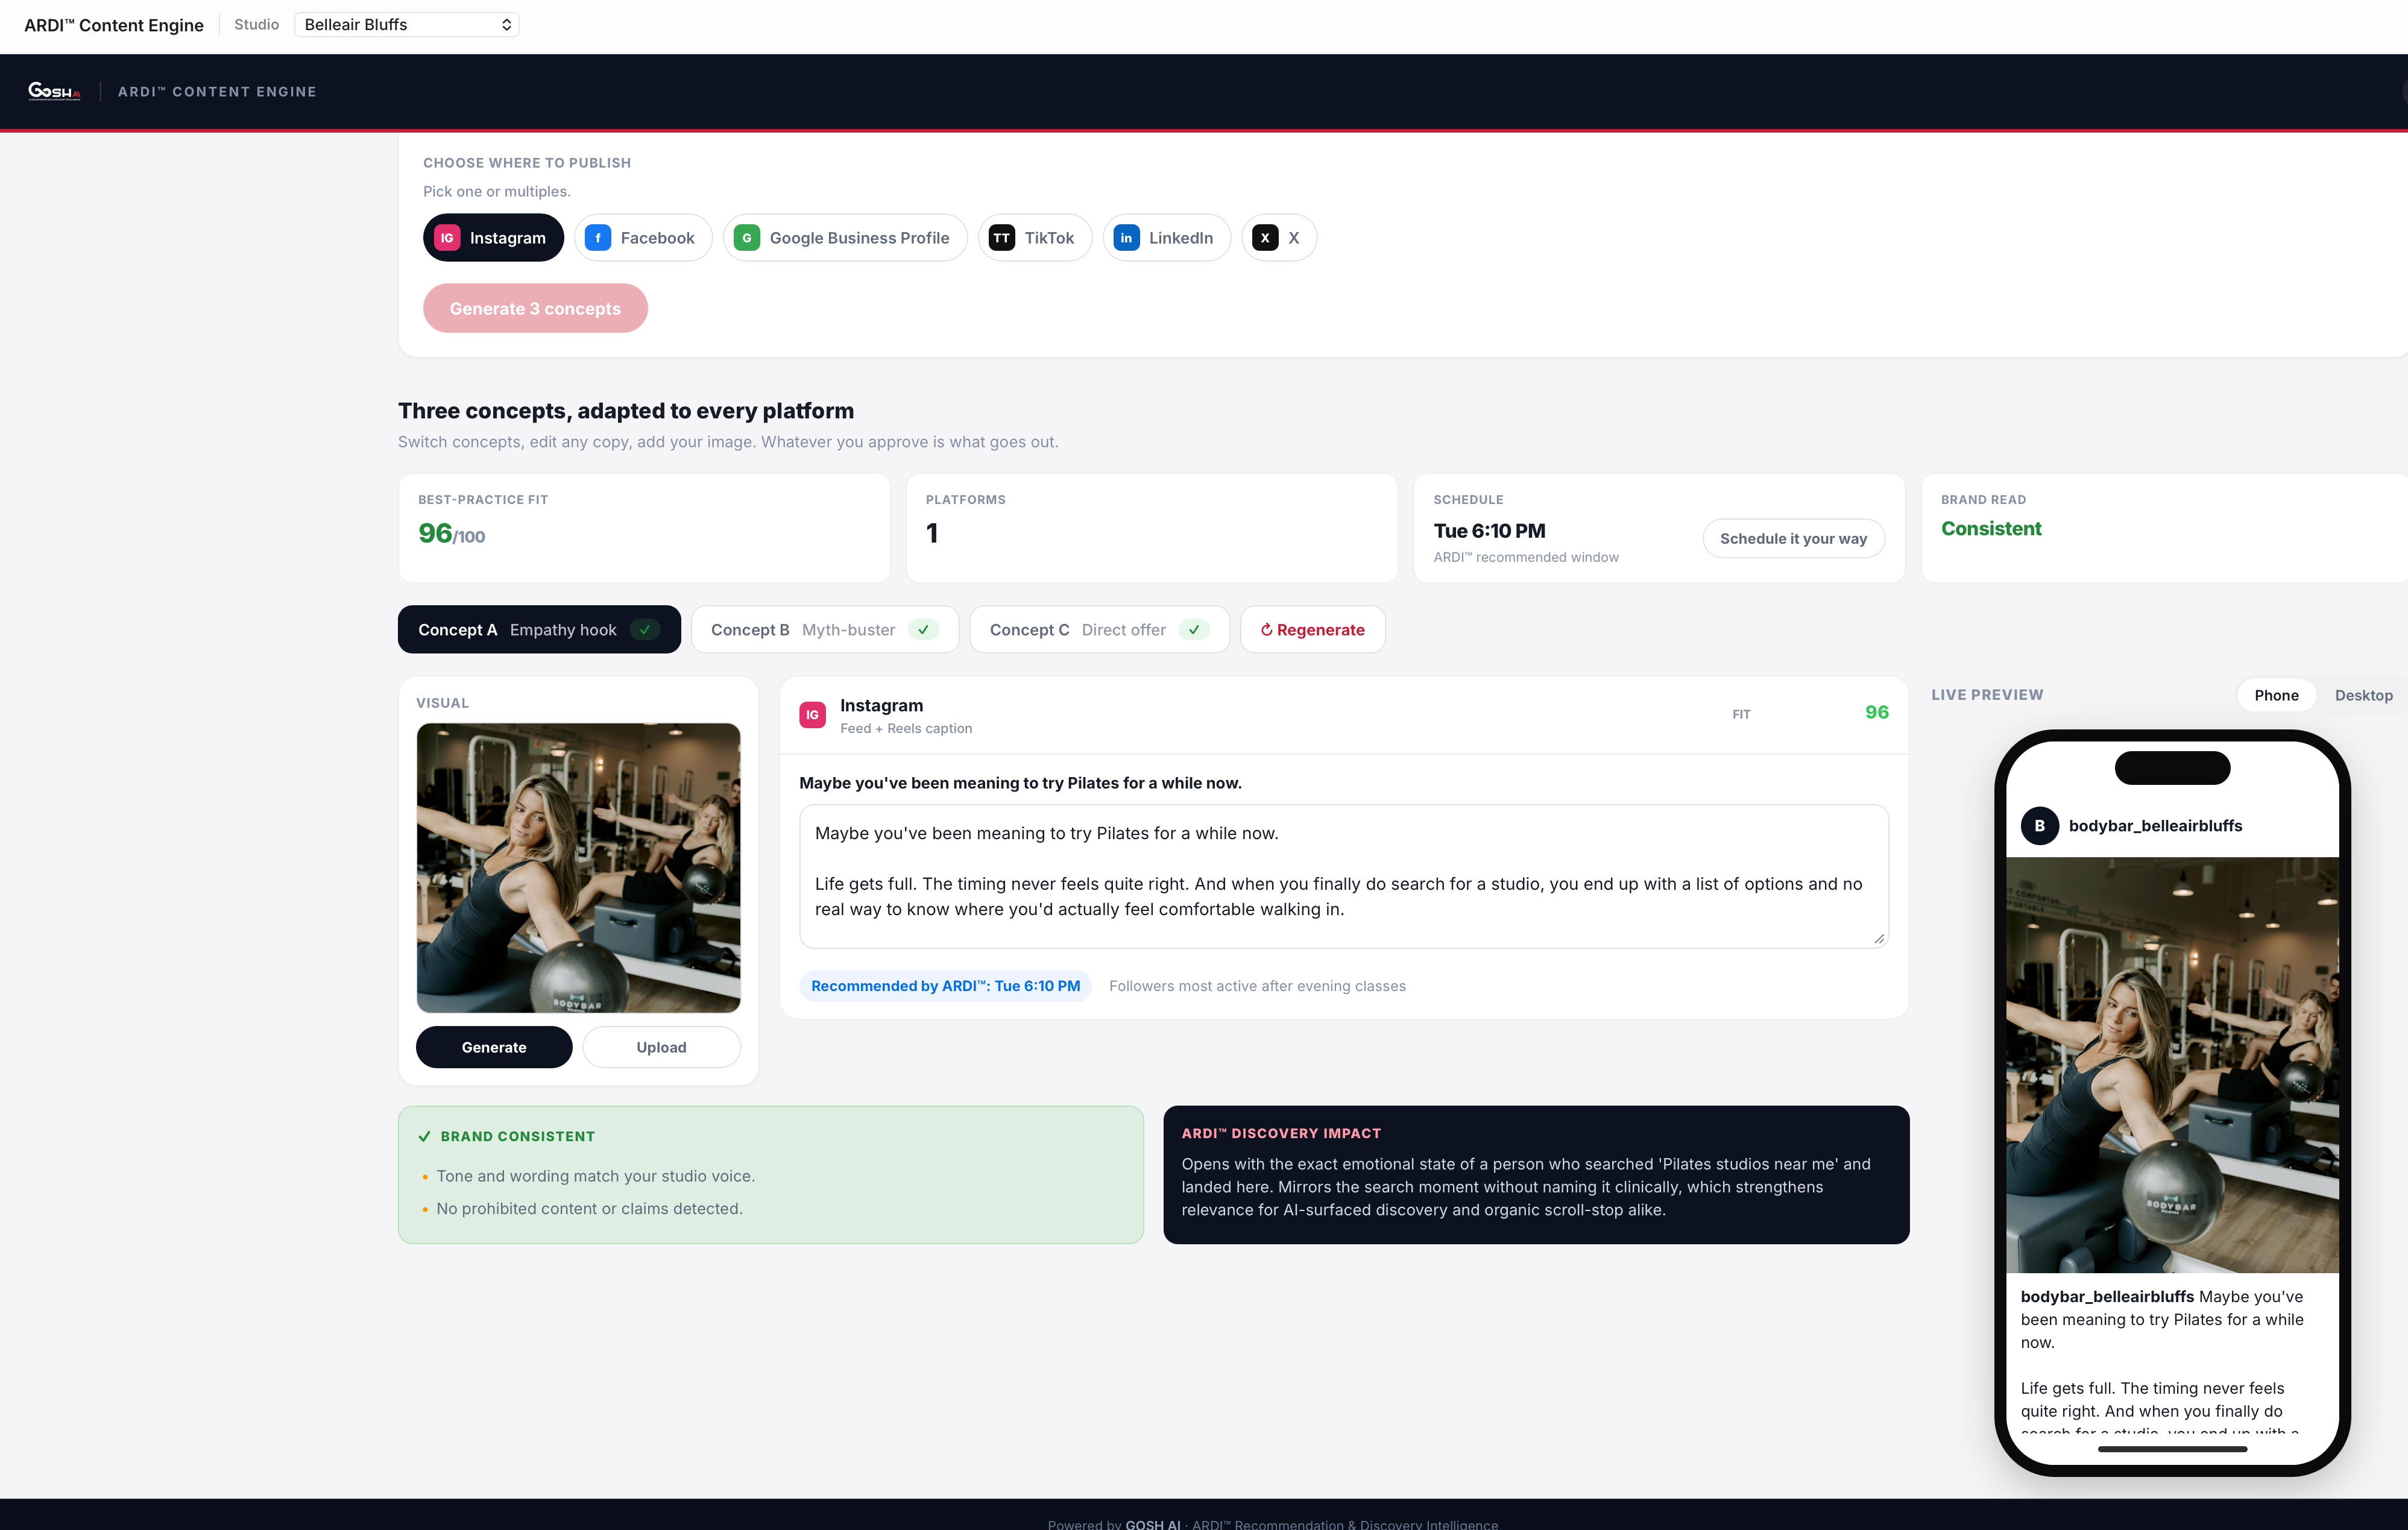Click 'Followers most active after evening classes' text
Screen dimensions: 2408x1530
tap(1257, 985)
